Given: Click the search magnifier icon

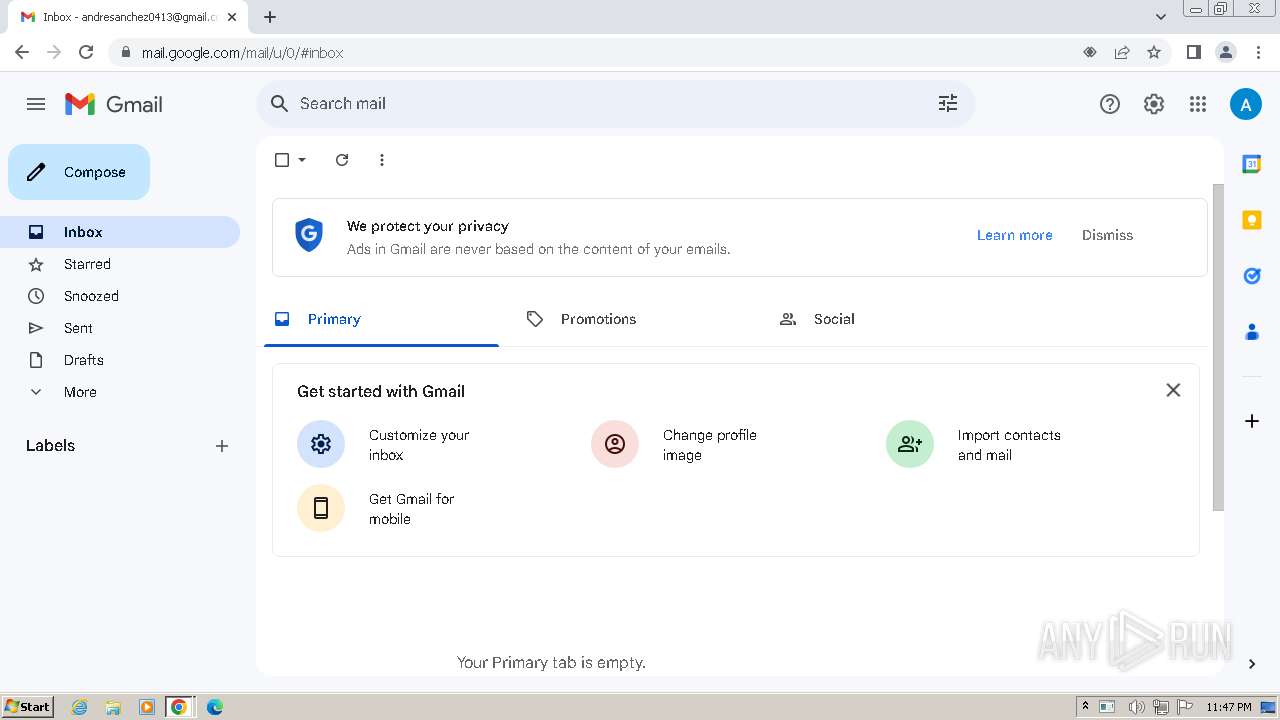Looking at the screenshot, I should (x=280, y=103).
